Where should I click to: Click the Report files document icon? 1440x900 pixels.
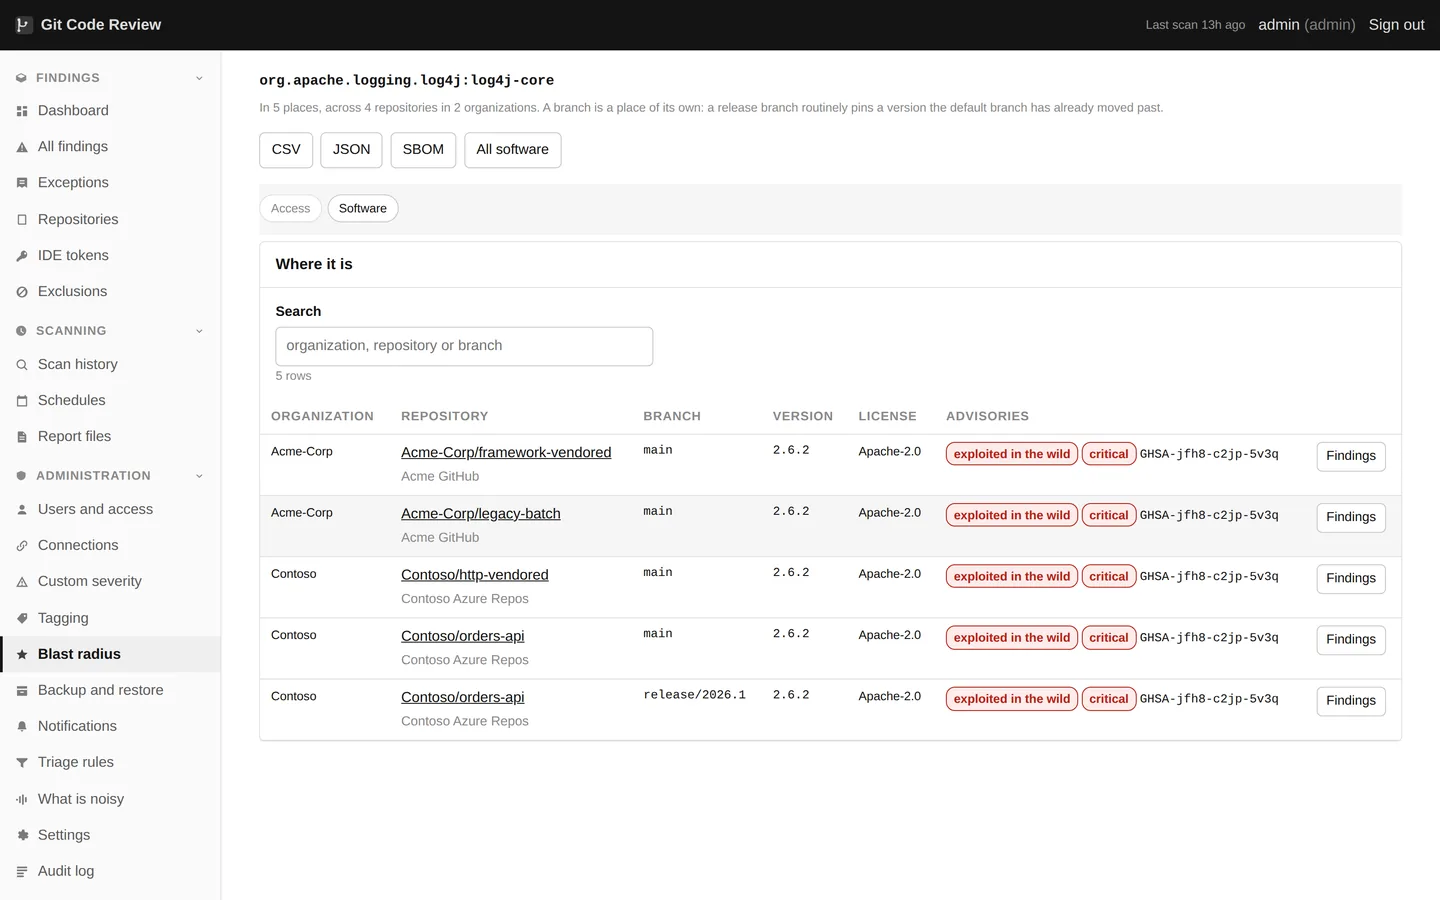click(22, 437)
